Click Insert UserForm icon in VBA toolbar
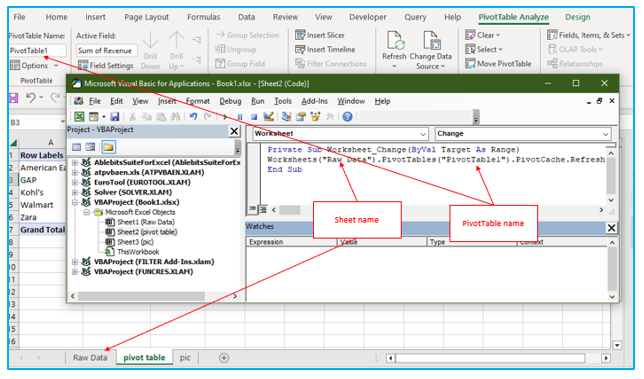The height and width of the screenshot is (379, 644). click(94, 117)
